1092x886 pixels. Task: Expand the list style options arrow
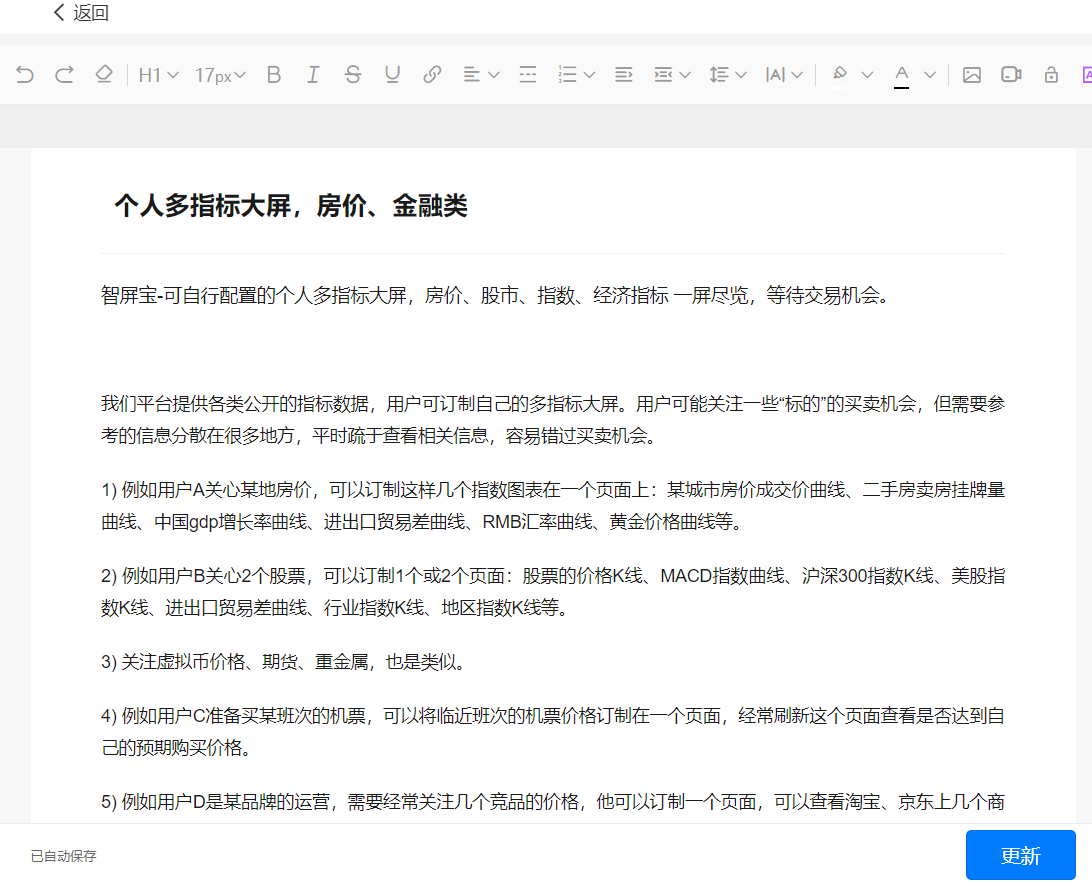coord(589,75)
